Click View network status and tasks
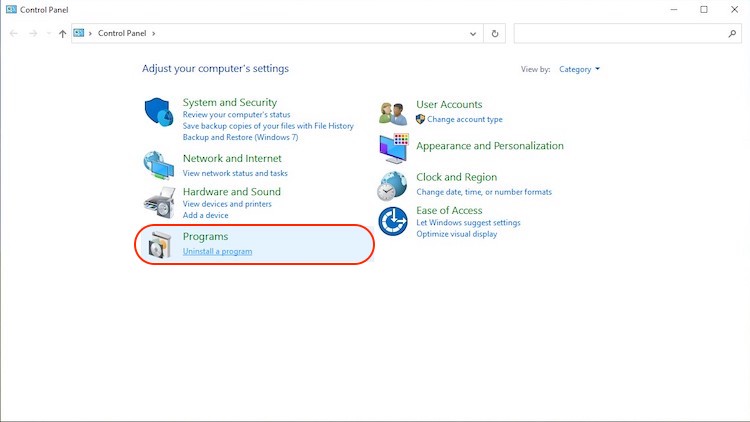 tap(235, 173)
